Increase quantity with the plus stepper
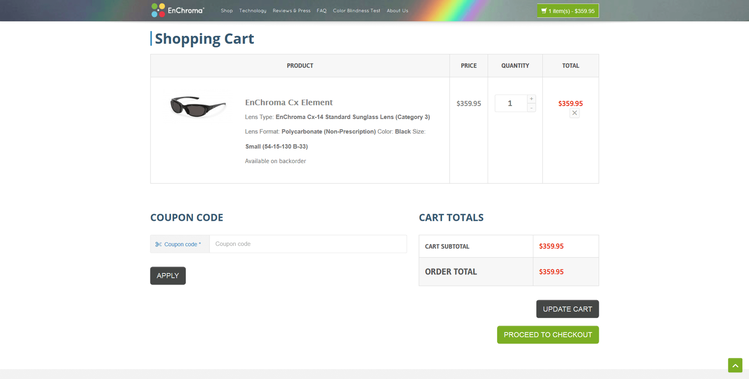Screen dimensions: 749x379 531,99
